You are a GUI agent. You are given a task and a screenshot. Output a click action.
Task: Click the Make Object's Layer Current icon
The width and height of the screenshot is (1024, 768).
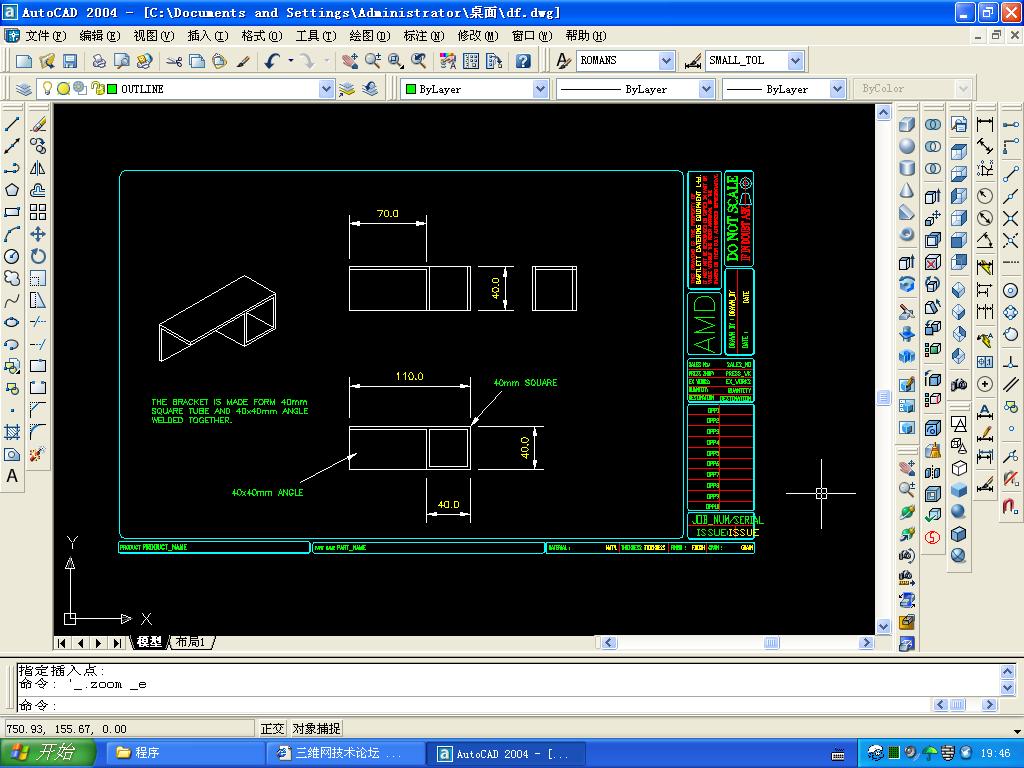[x=347, y=89]
